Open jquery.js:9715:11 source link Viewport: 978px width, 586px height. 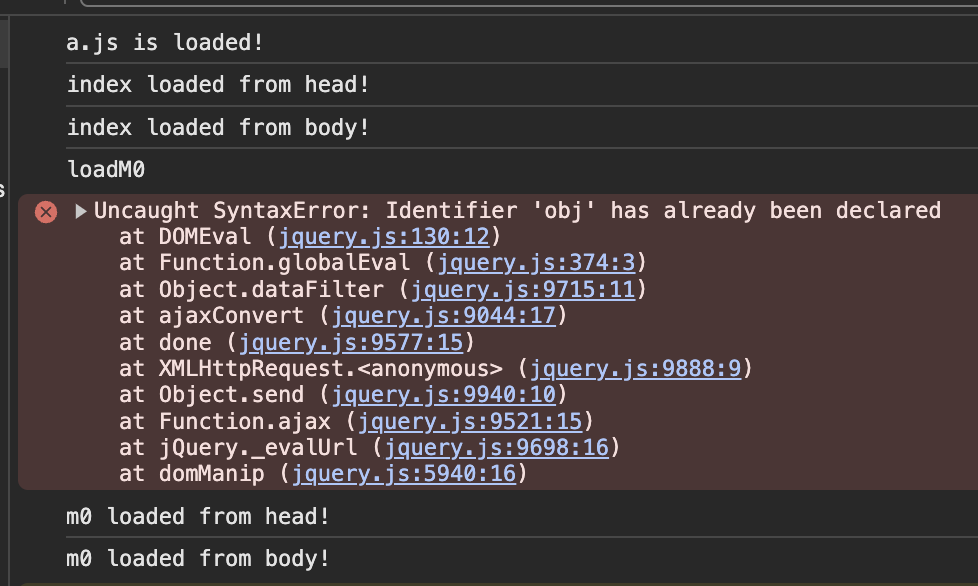coord(523,290)
